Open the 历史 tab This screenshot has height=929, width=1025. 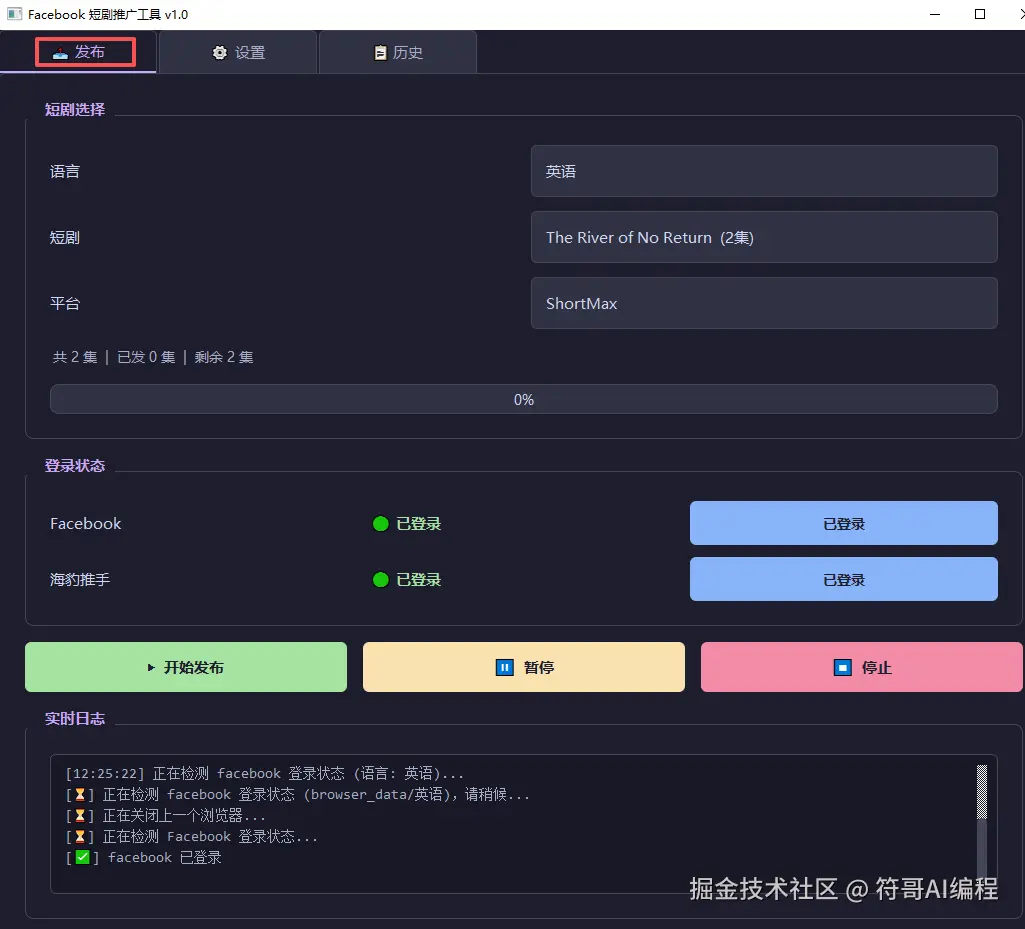[397, 52]
